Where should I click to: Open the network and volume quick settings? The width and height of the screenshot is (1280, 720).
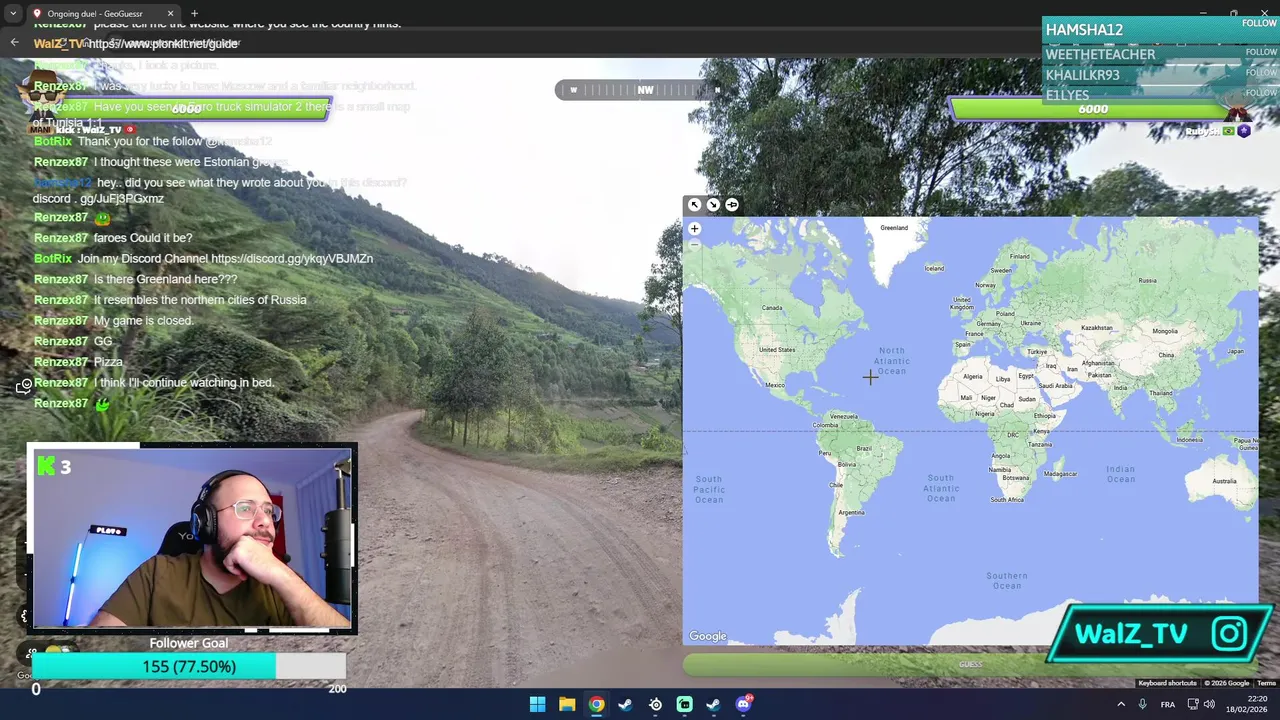(x=1204, y=704)
